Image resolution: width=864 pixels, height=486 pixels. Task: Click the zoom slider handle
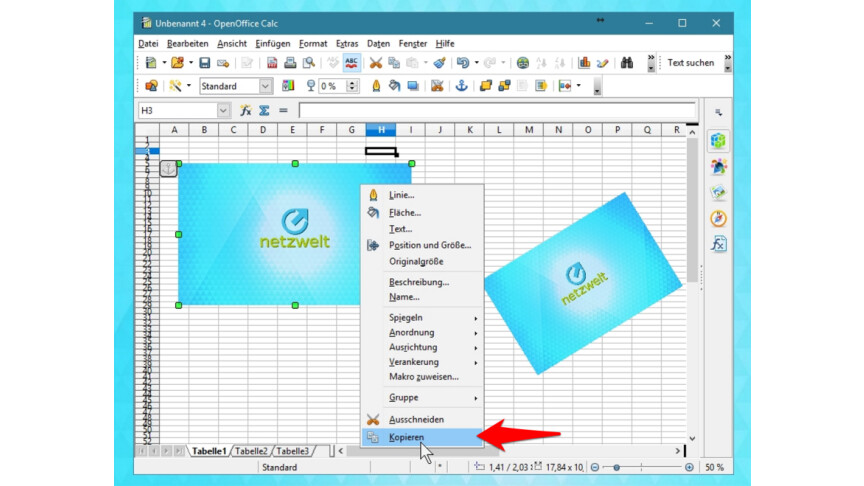point(617,467)
